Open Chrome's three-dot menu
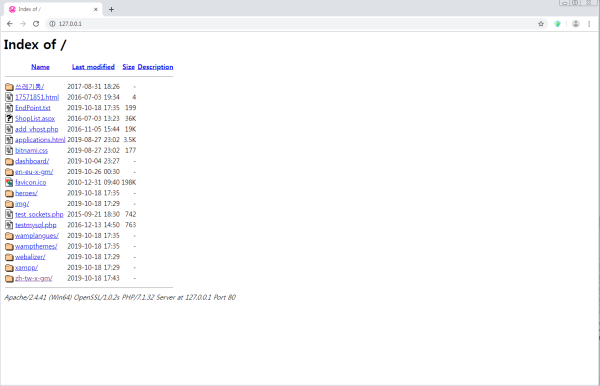Image resolution: width=600 pixels, height=386 pixels. pos(589,24)
